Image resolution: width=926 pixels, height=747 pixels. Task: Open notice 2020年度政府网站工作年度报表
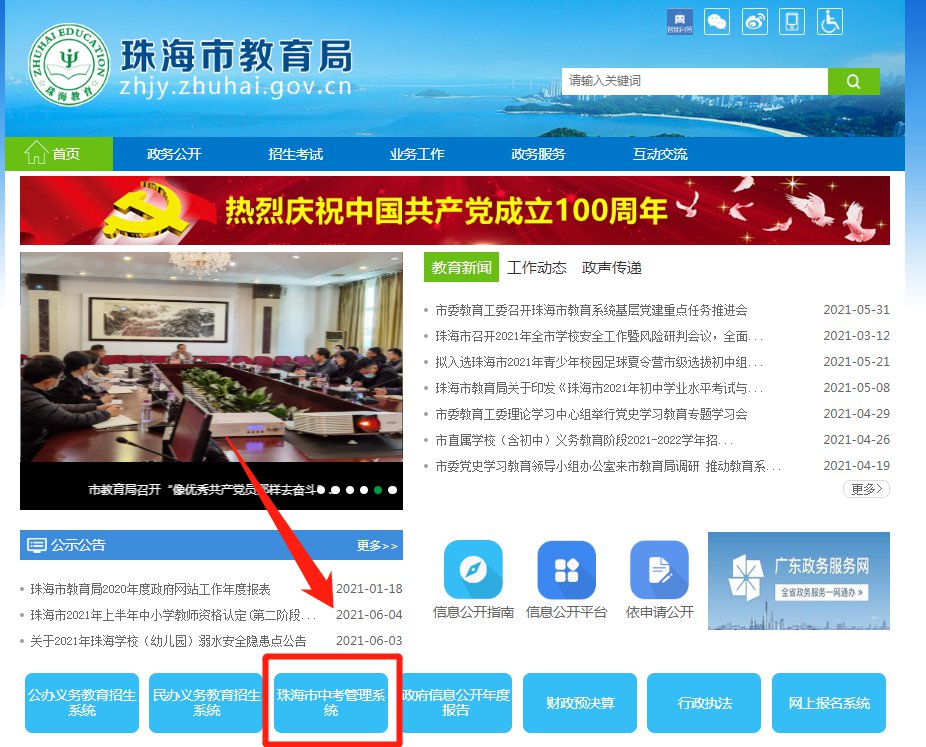(150, 589)
